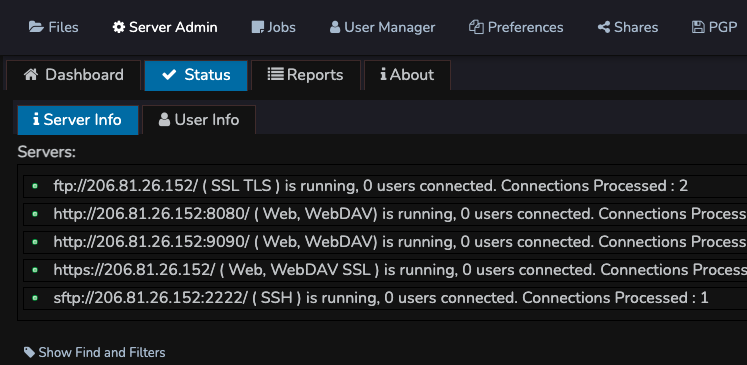Viewport: 747px width, 365px height.
Task: Select the ftp://206.81.26.152/ server row
Action: pyautogui.click(x=385, y=186)
